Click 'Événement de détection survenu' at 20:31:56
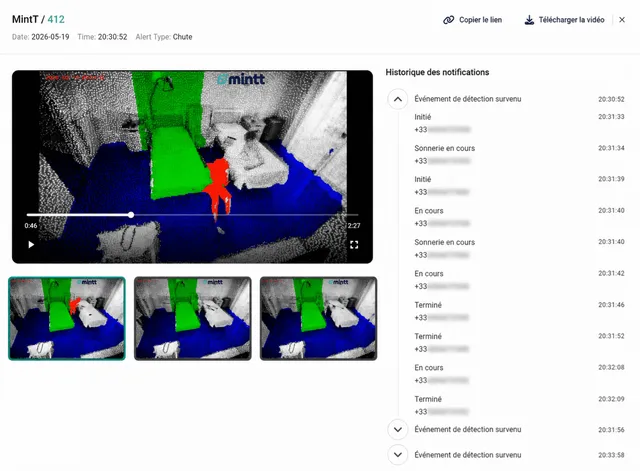Image resolution: width=640 pixels, height=471 pixels. pyautogui.click(x=468, y=429)
